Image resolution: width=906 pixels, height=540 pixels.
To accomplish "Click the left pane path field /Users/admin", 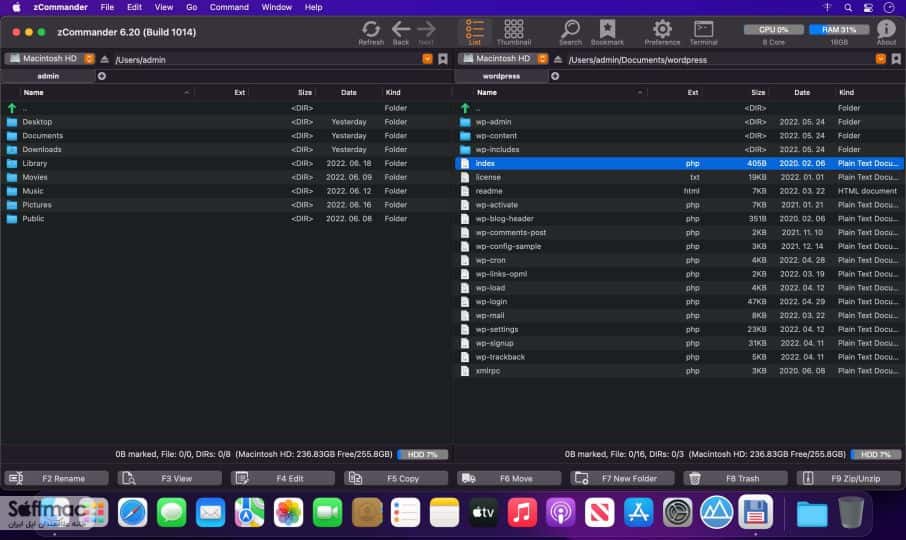I will click(266, 59).
